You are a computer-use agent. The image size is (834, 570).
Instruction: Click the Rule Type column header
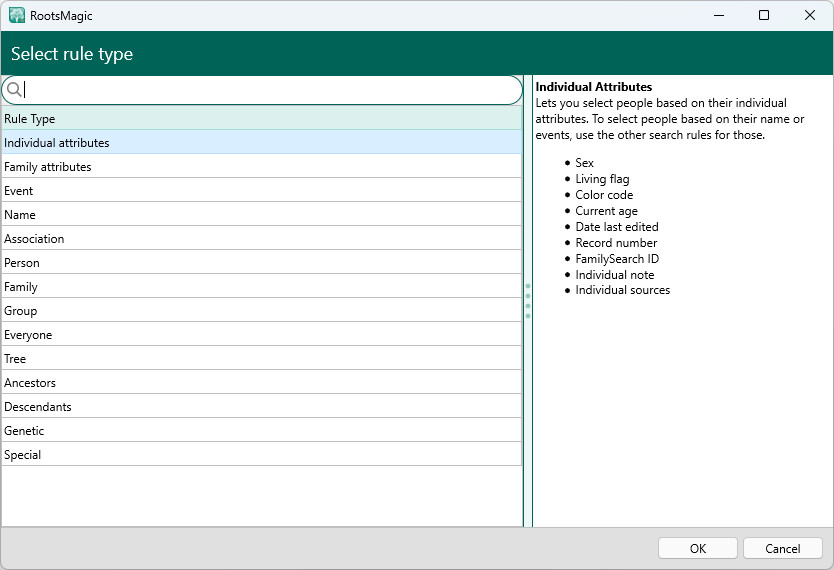pyautogui.click(x=262, y=119)
